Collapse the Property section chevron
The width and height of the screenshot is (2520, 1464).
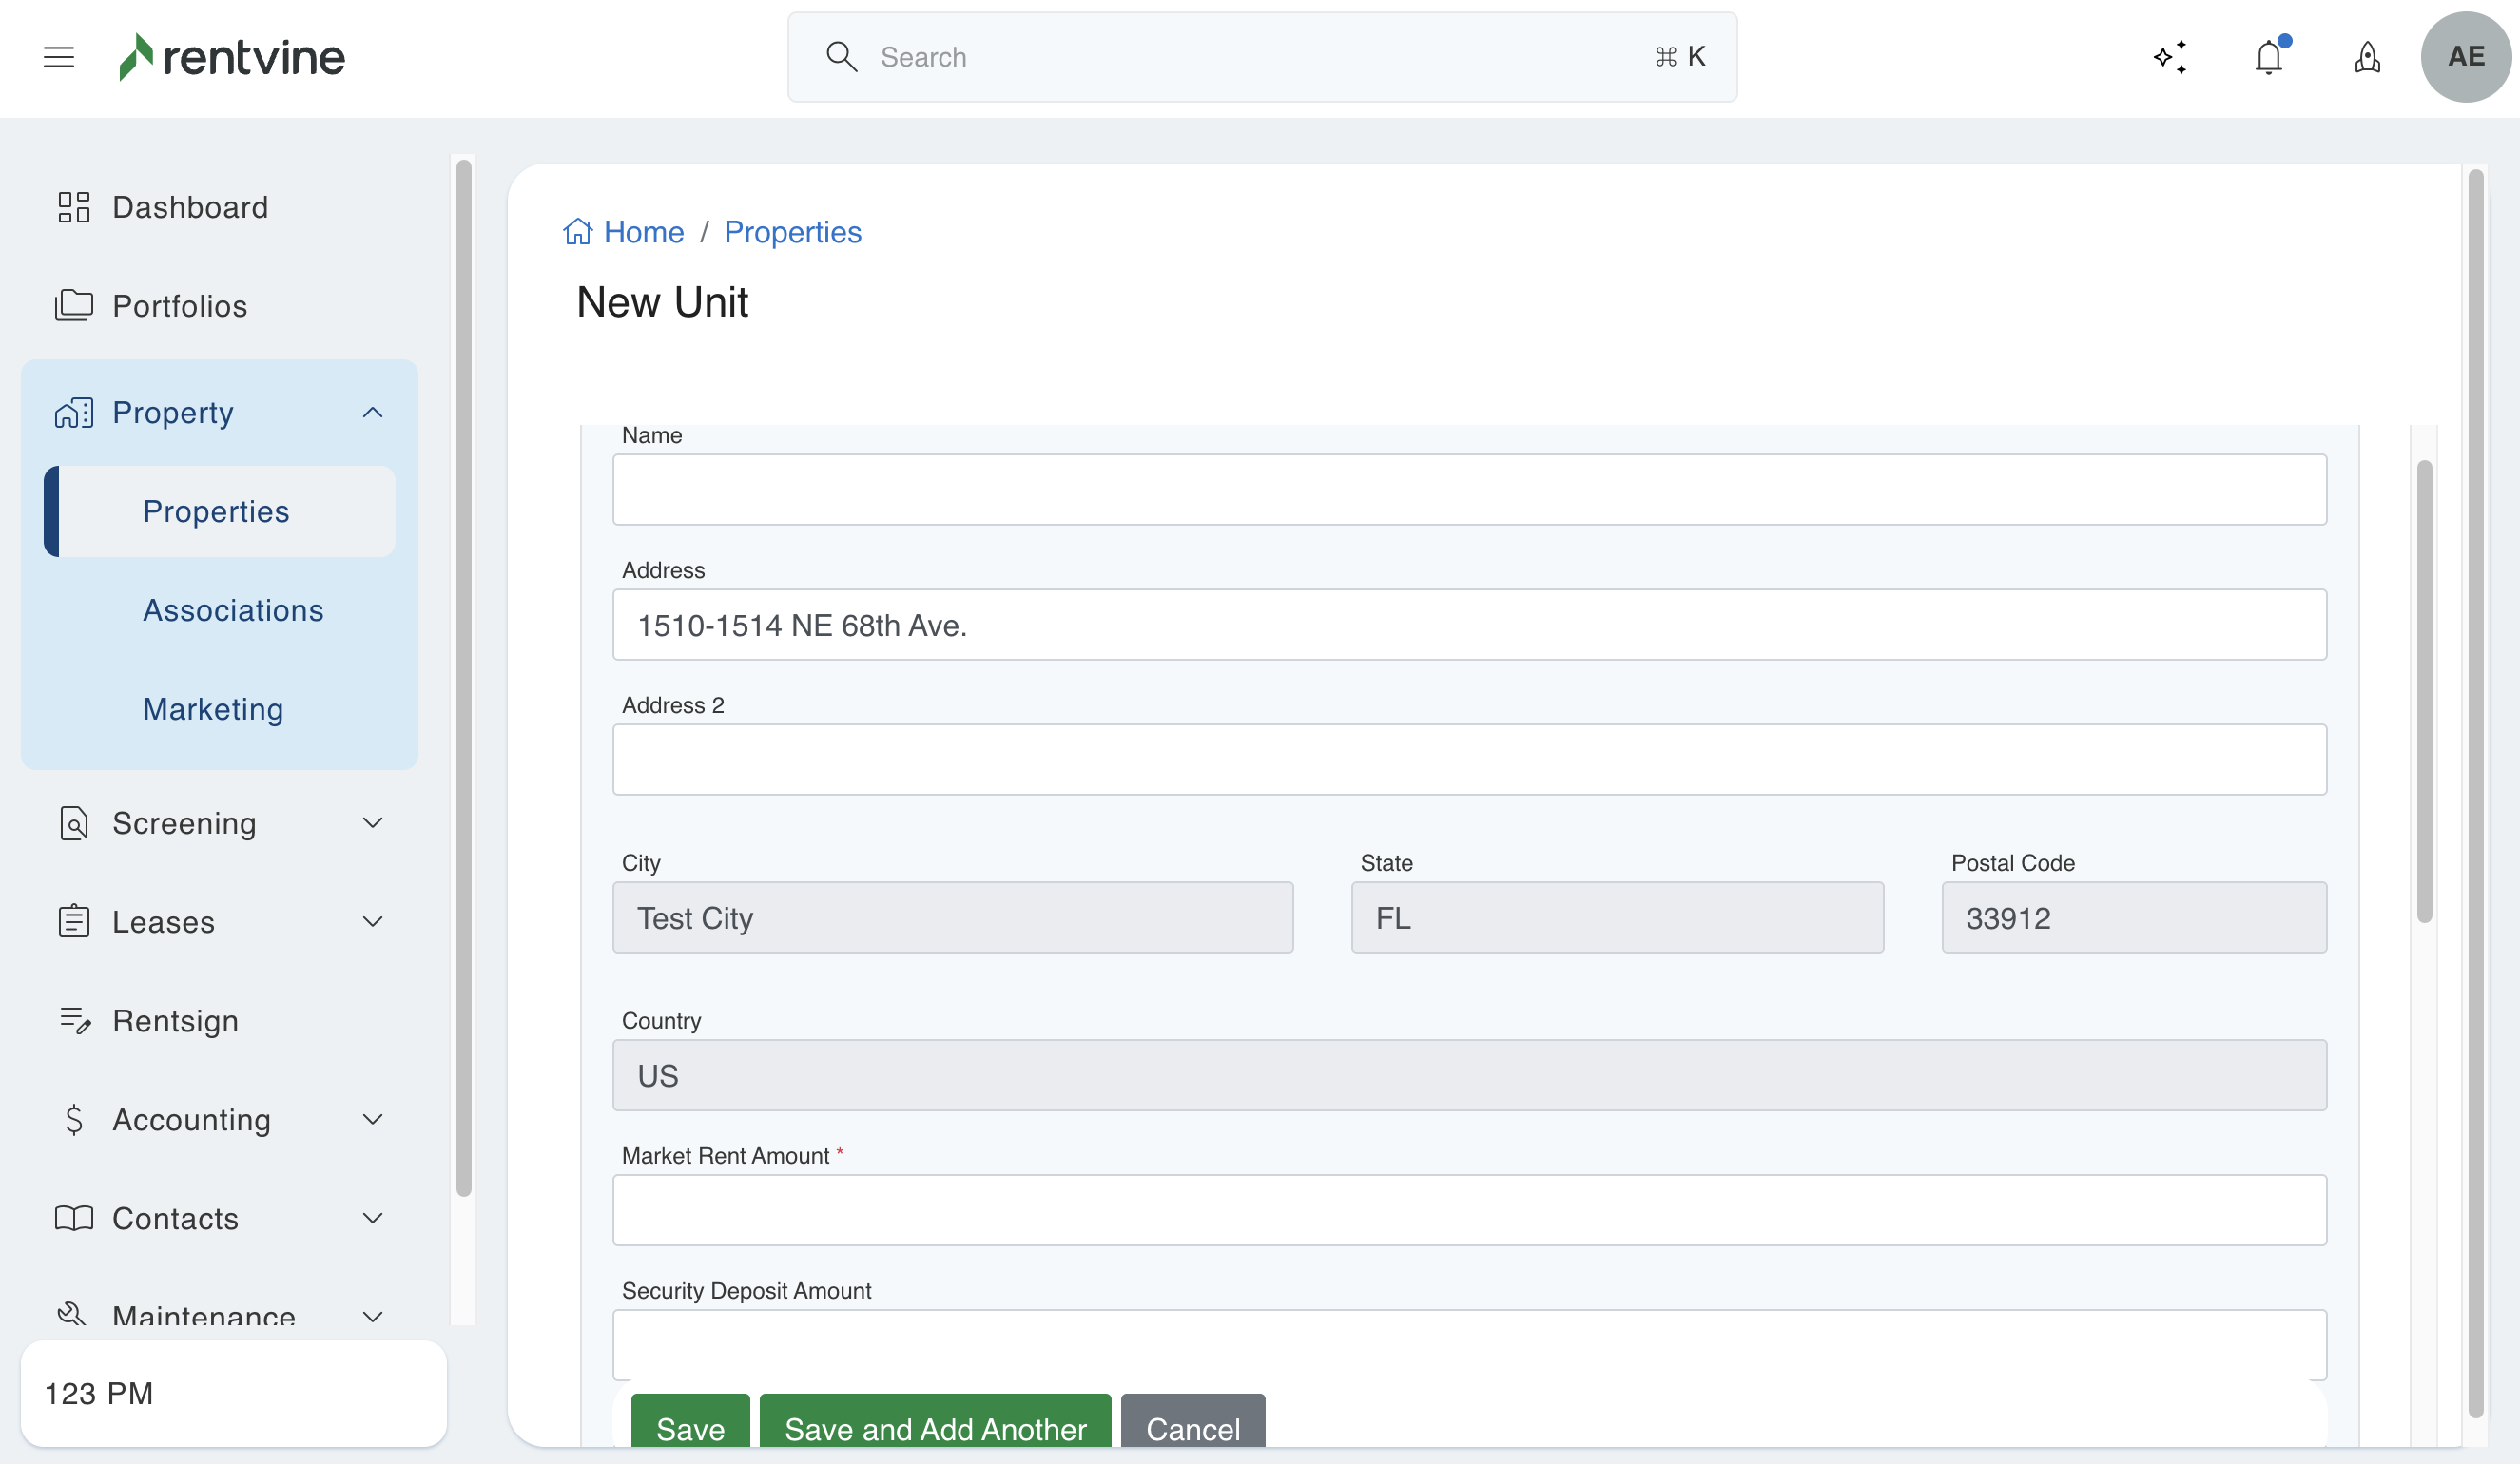tap(373, 412)
